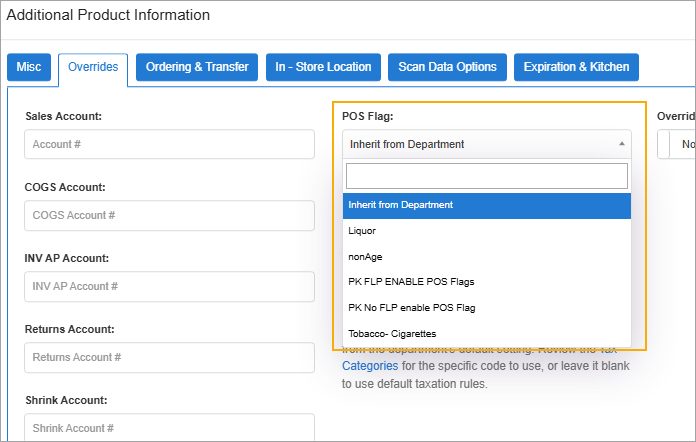The image size is (696, 442).
Task: Open the Tax Categories link
Action: point(370,366)
